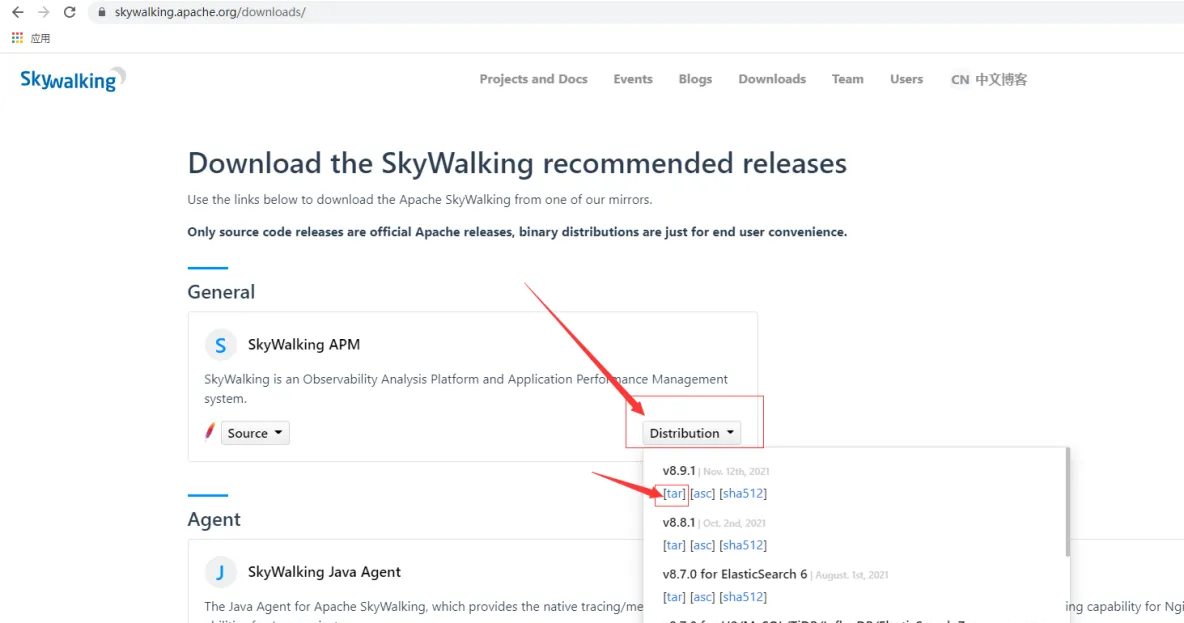Open the Users page

click(906, 79)
